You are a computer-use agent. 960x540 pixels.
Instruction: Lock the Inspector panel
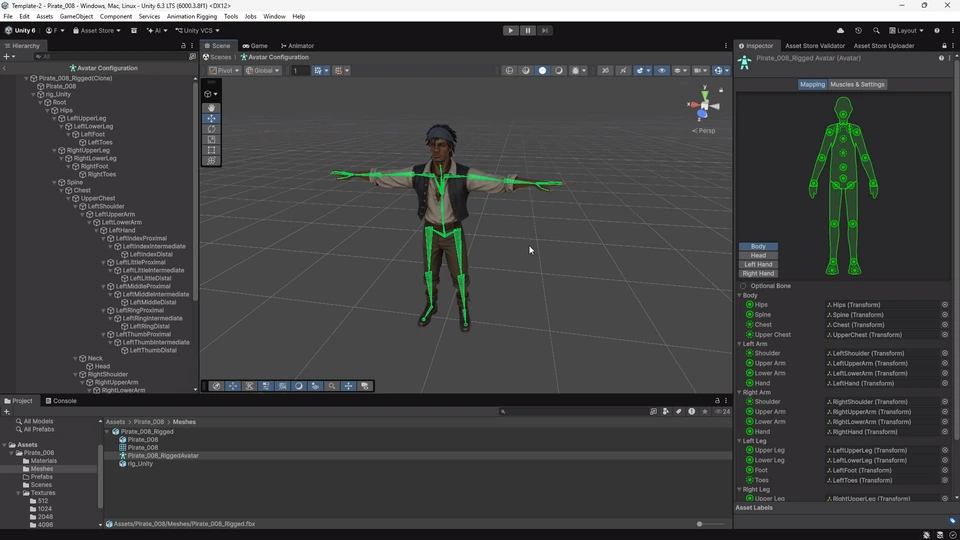click(x=944, y=46)
